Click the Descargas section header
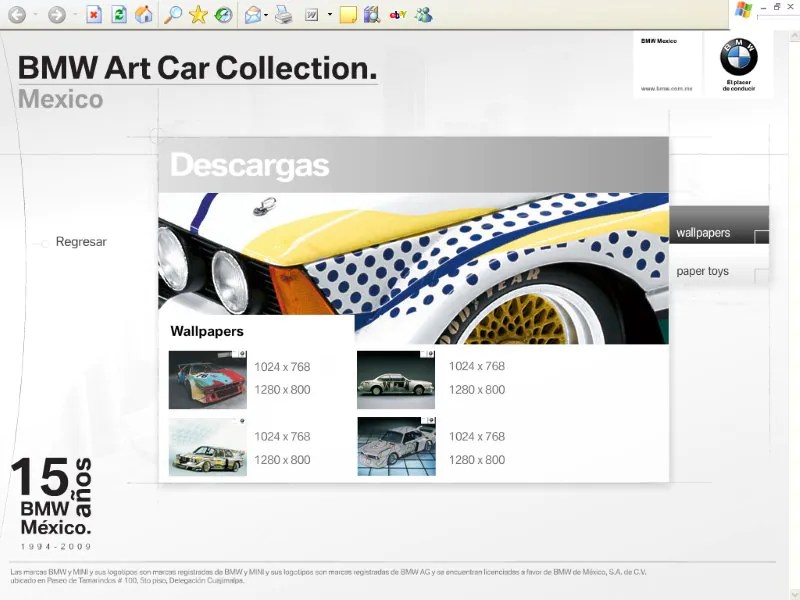Image resolution: width=800 pixels, height=600 pixels. tap(250, 166)
